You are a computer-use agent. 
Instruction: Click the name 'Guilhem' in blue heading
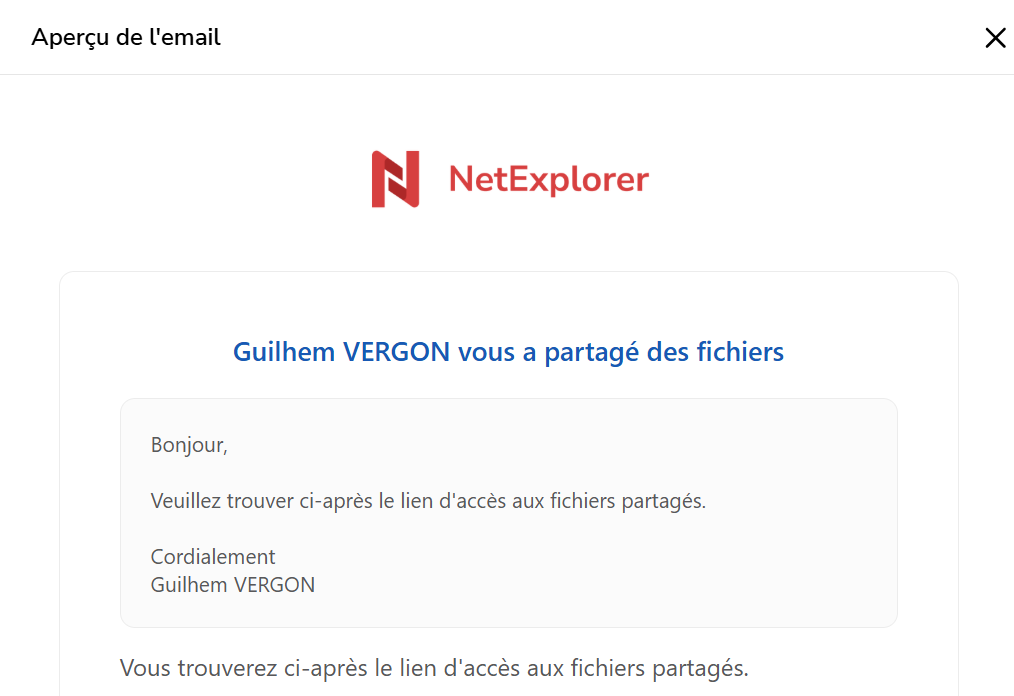284,353
